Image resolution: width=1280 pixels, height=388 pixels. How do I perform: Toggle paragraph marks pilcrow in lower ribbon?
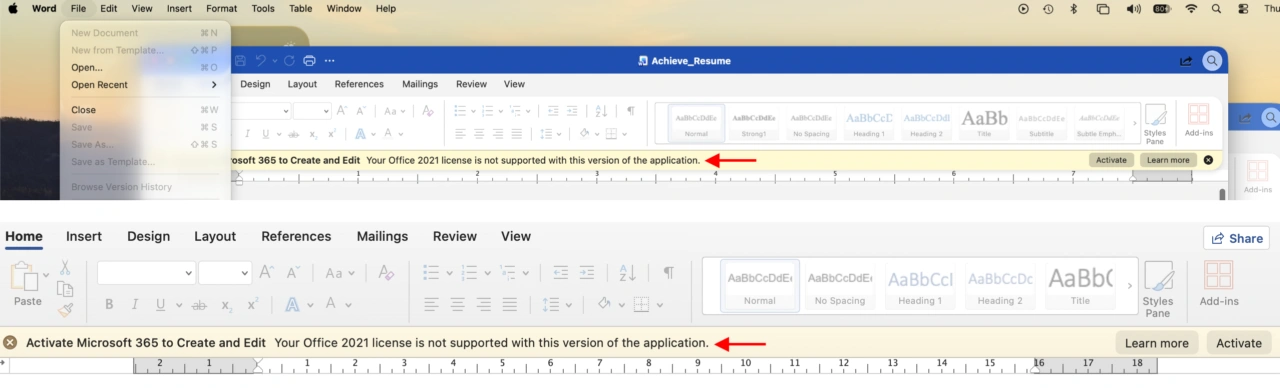668,272
